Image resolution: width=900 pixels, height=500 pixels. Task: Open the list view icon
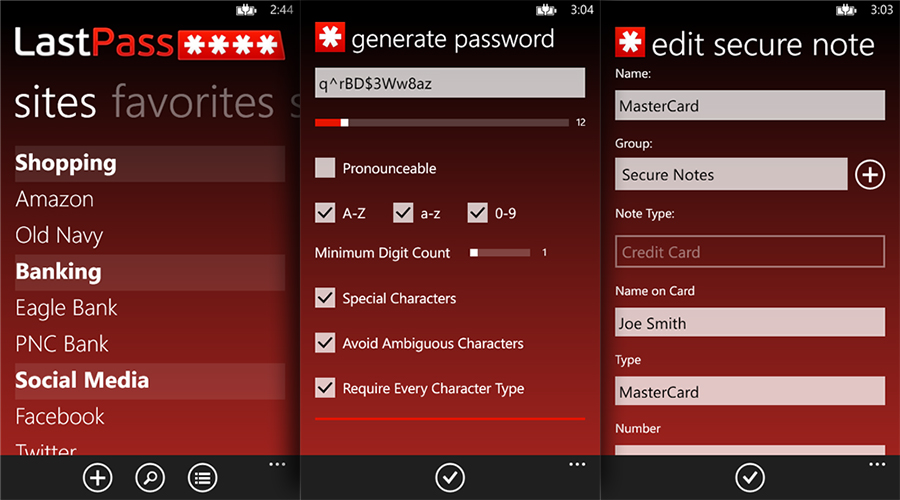coord(202,478)
